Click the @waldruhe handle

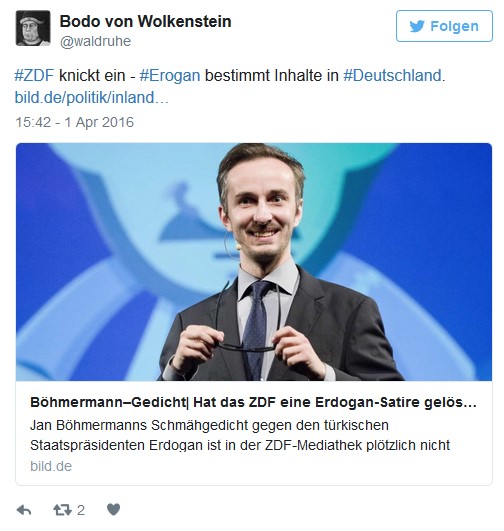[96, 41]
